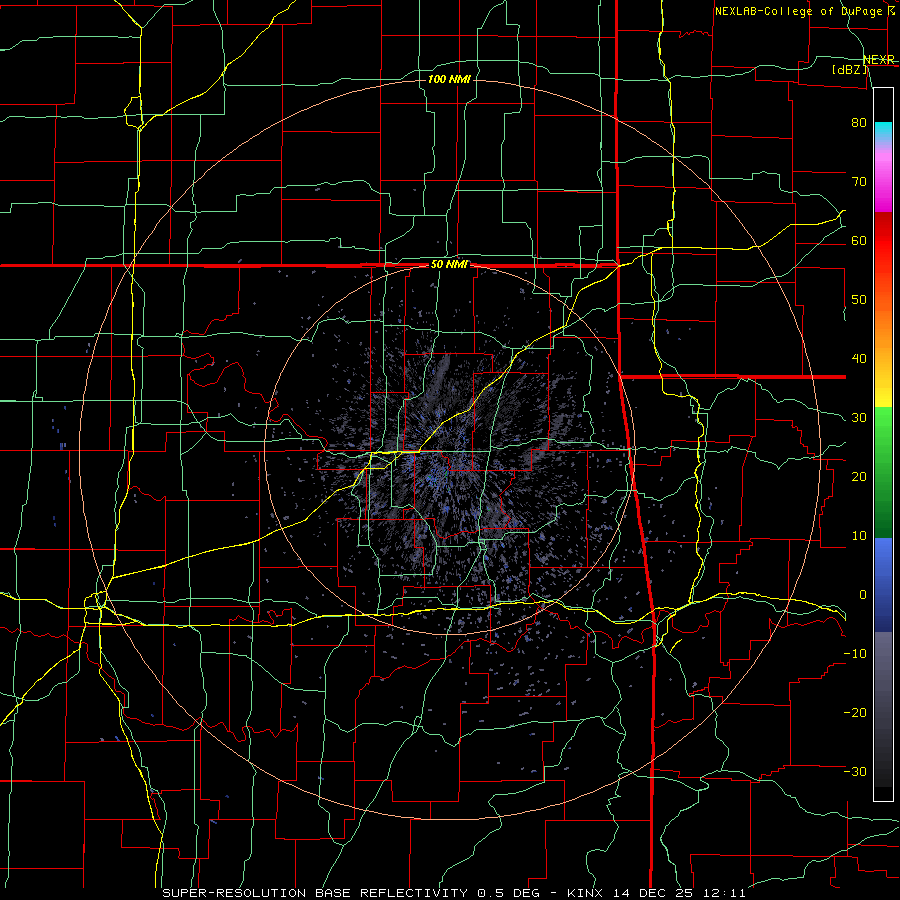Screen dimensions: 900x900
Task: Click the KINX station identifier in footer
Action: click(584, 893)
